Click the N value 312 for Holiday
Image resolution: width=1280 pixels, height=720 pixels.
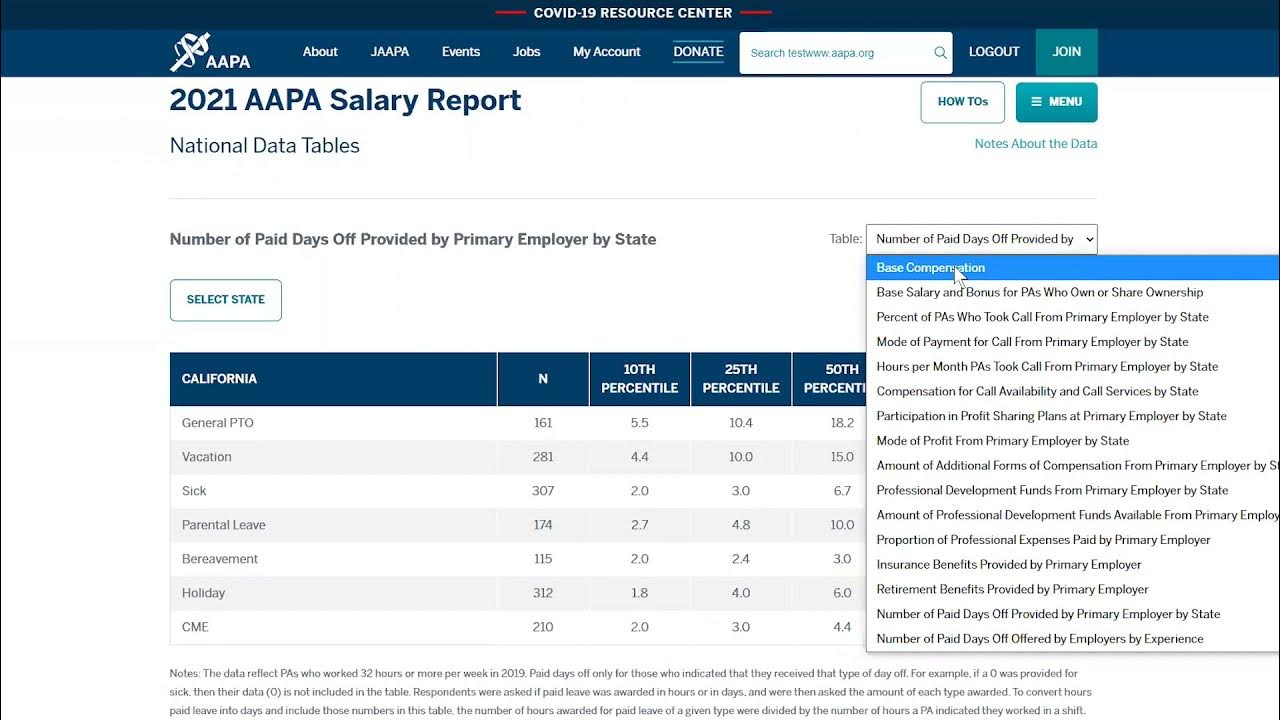(543, 593)
